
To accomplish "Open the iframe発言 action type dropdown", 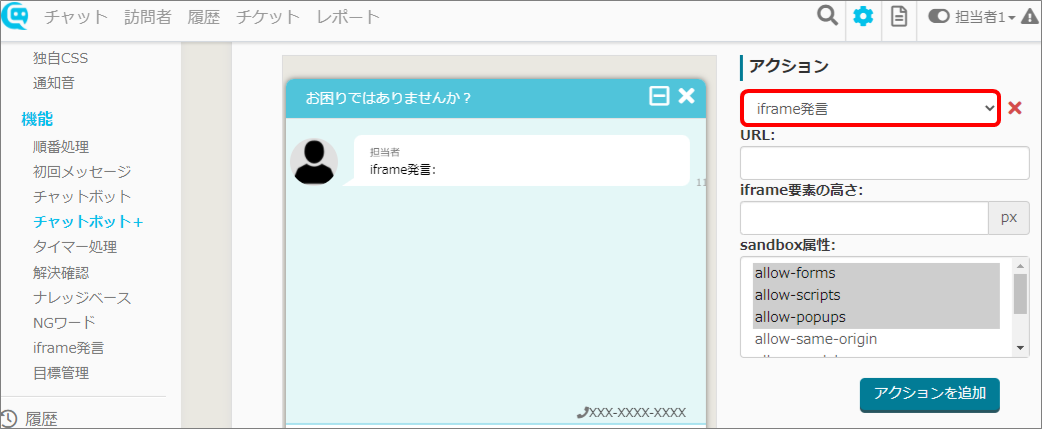I will click(871, 108).
